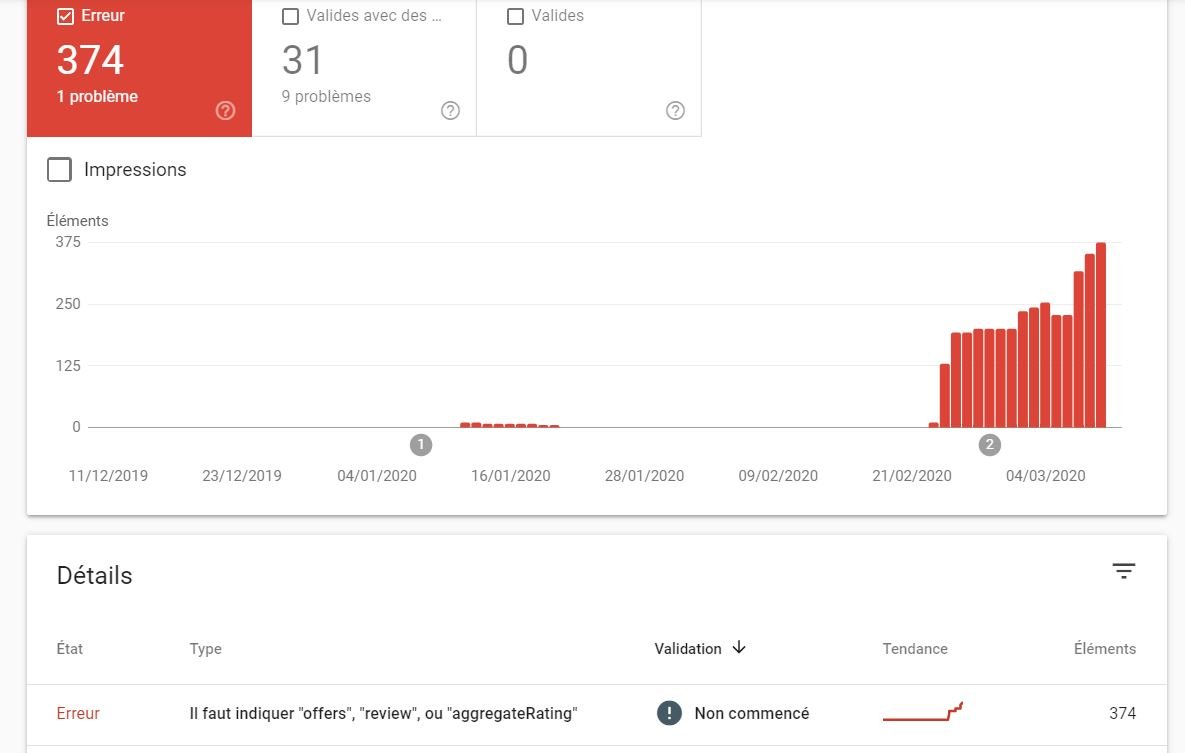The width and height of the screenshot is (1185, 753).
Task: Click the Validation sort arrow
Action: point(739,648)
